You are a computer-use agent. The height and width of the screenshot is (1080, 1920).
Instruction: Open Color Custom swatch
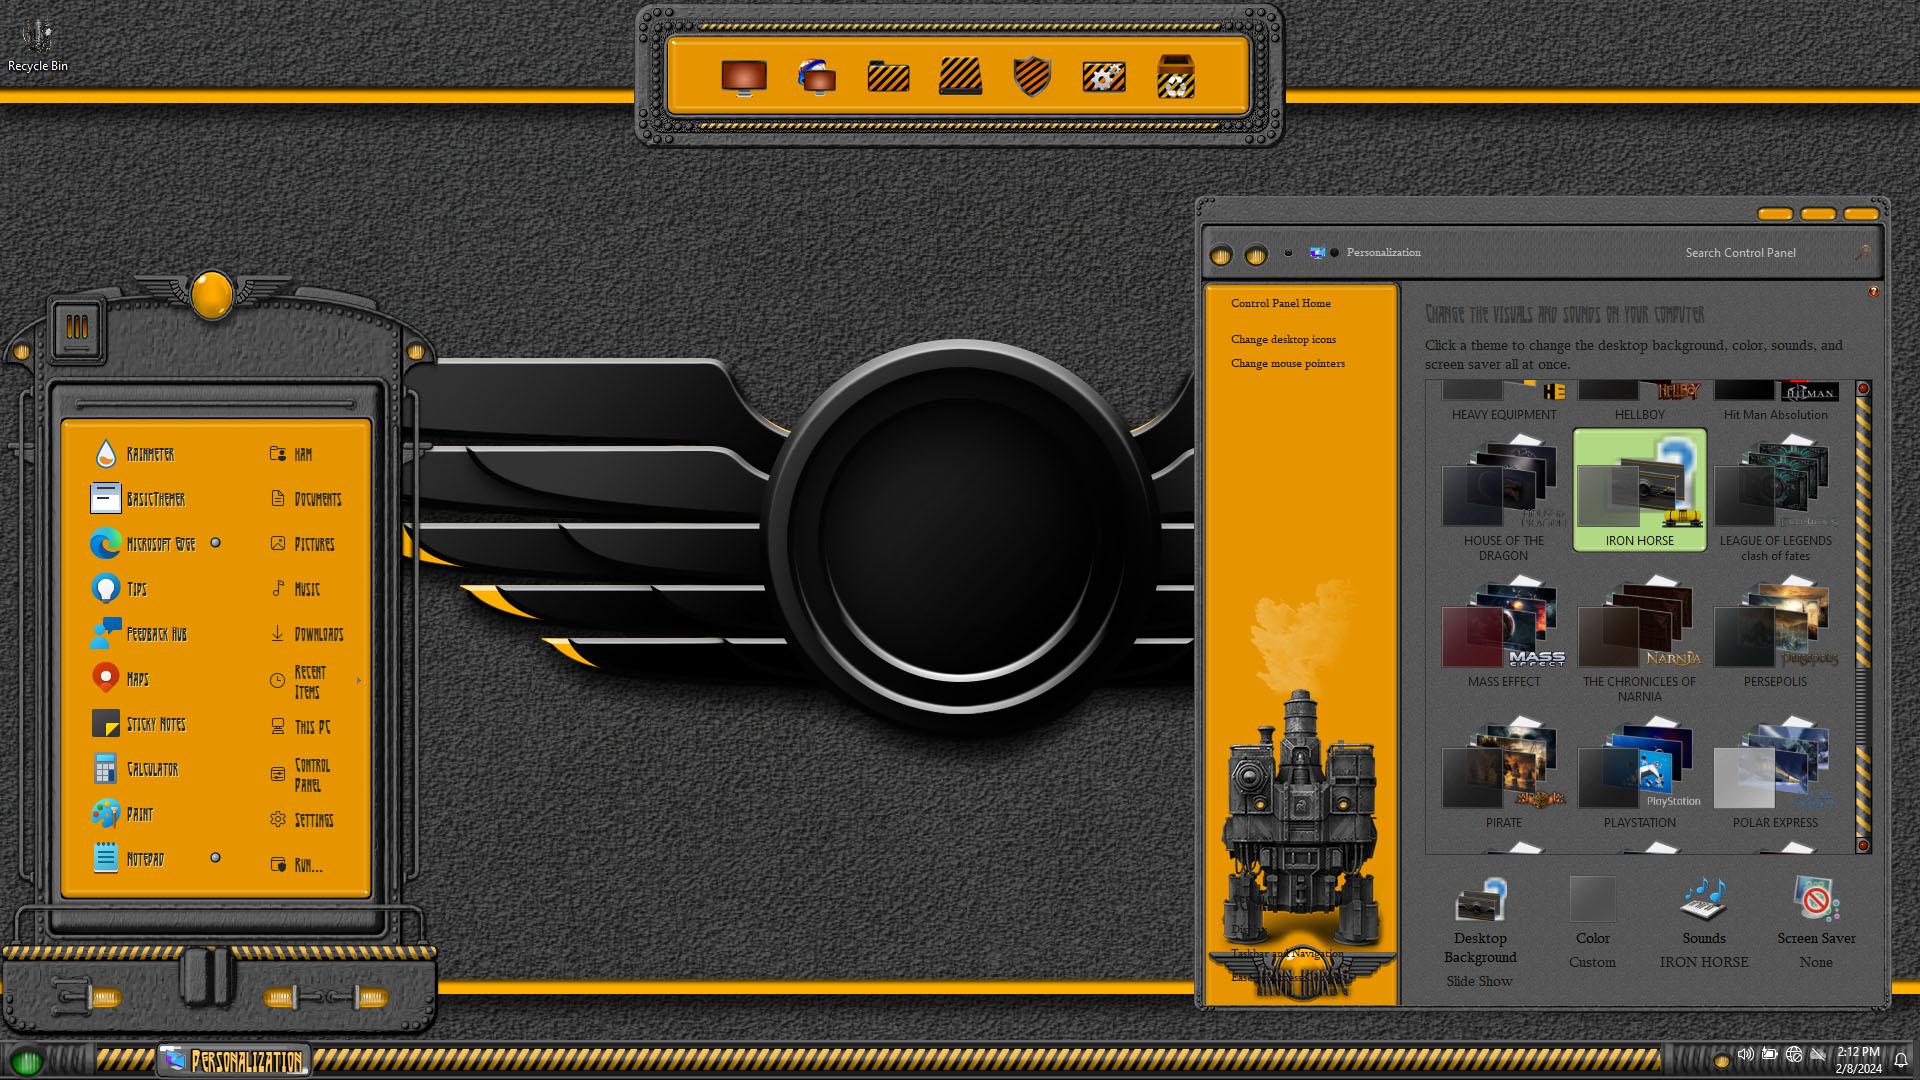1592,900
